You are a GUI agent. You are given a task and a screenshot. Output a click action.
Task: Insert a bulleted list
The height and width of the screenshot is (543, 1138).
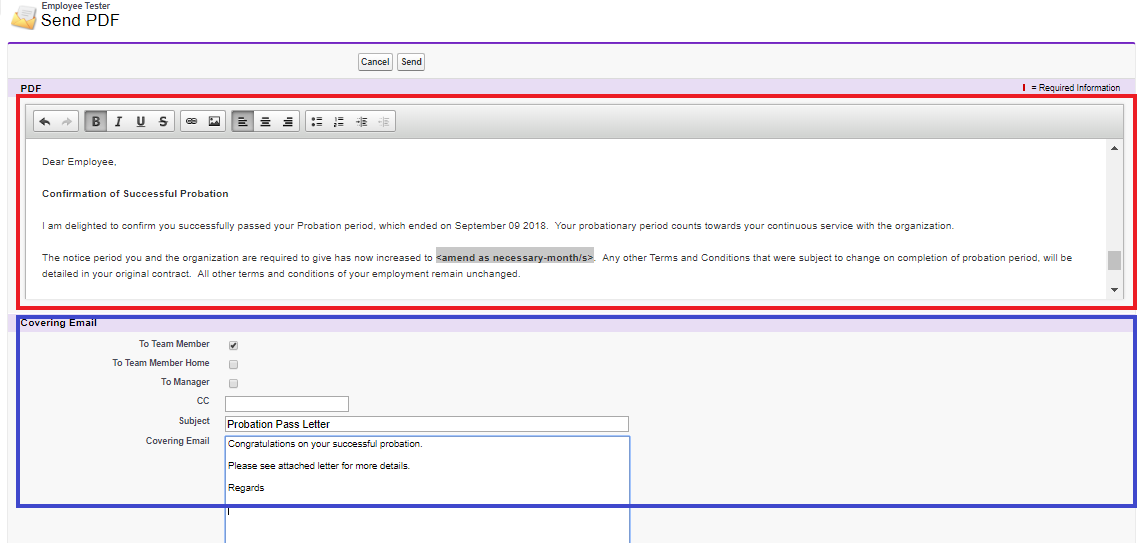click(316, 122)
